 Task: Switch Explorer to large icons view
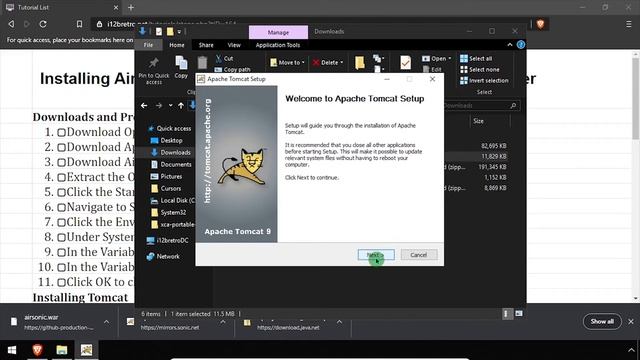[519, 313]
